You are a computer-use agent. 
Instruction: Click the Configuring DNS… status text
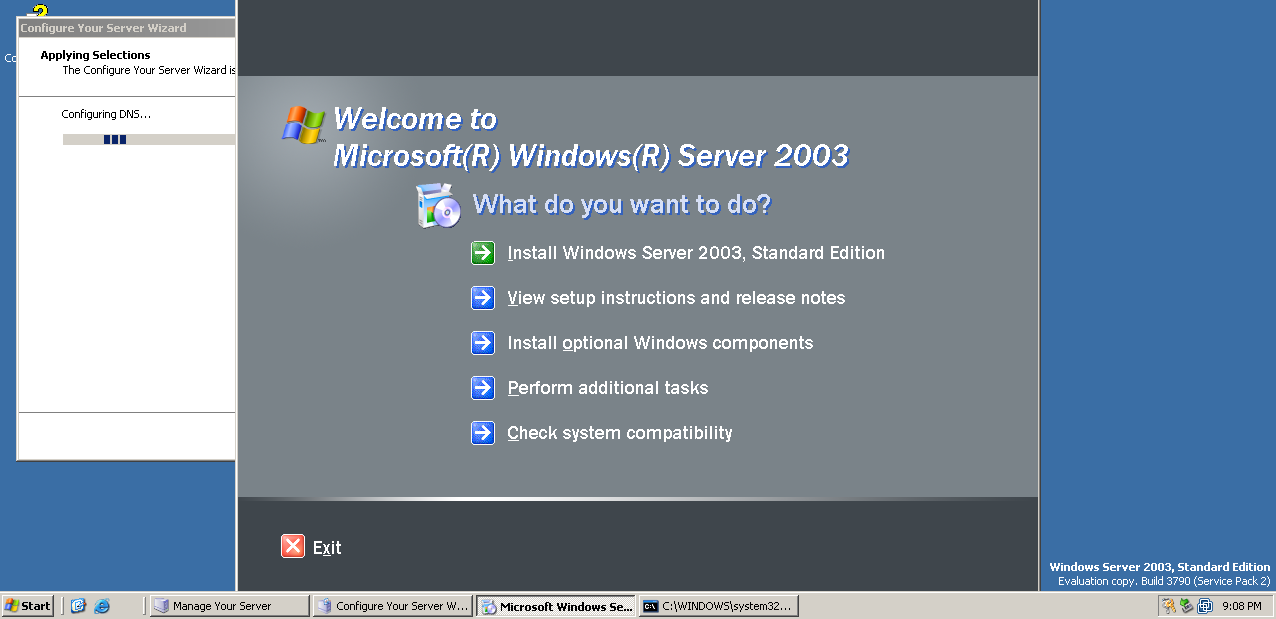coord(106,114)
